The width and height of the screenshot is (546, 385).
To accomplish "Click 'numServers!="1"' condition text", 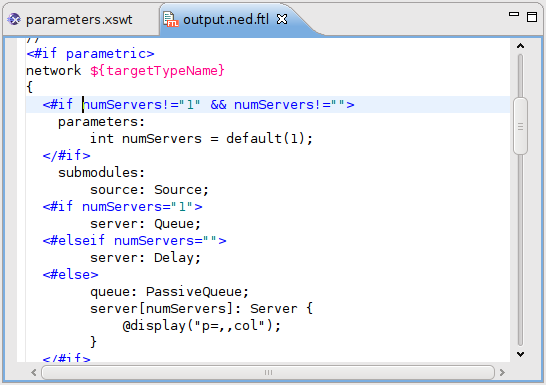I will pos(142,105).
